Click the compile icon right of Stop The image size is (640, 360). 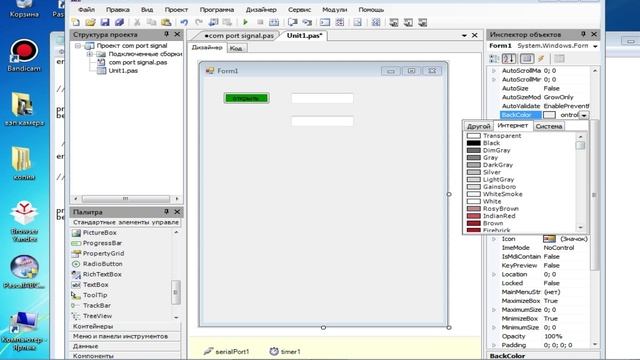click(x=274, y=22)
